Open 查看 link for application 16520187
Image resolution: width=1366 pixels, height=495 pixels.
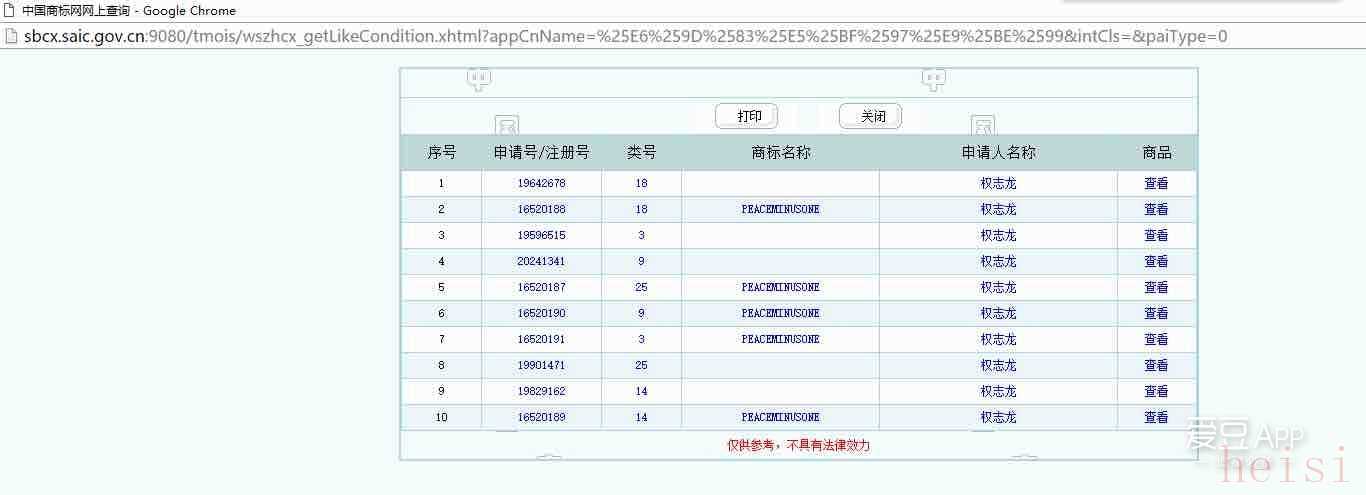(1156, 288)
